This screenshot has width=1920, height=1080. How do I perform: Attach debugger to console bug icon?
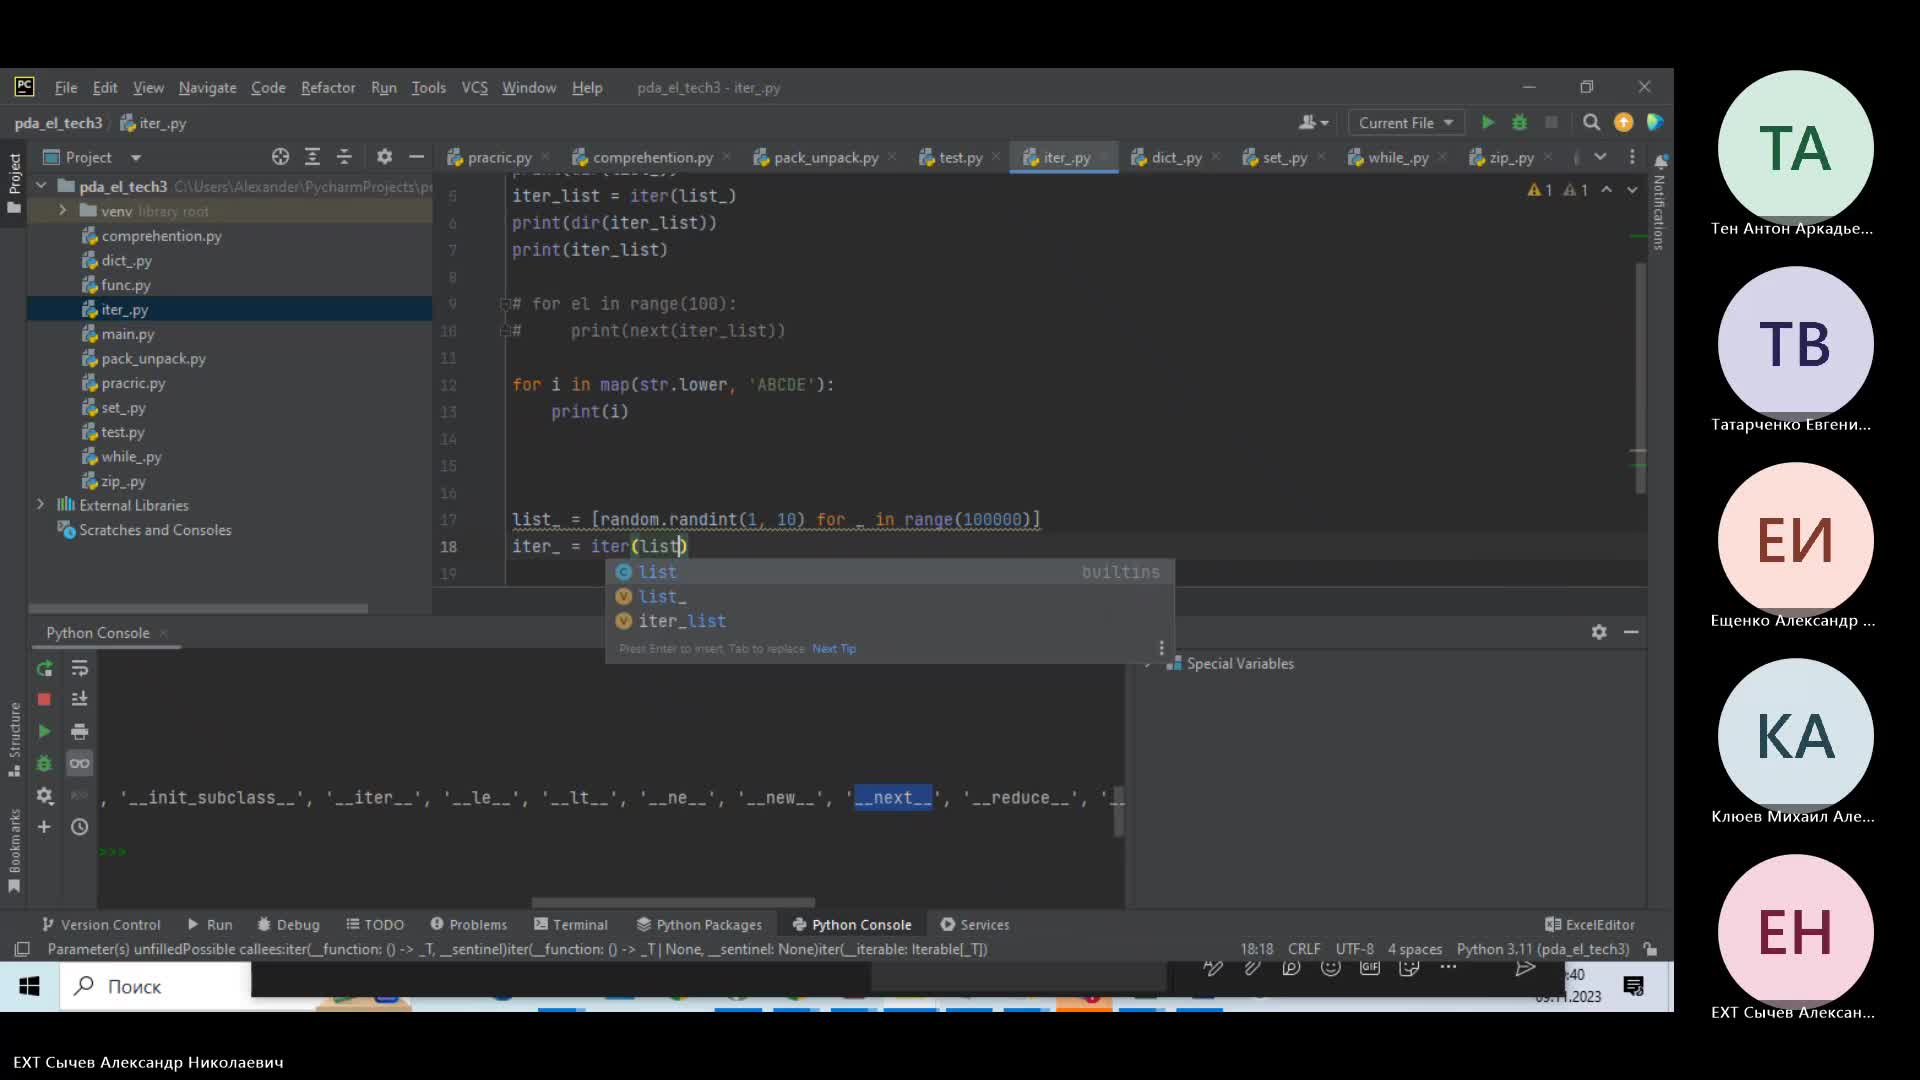click(x=44, y=764)
